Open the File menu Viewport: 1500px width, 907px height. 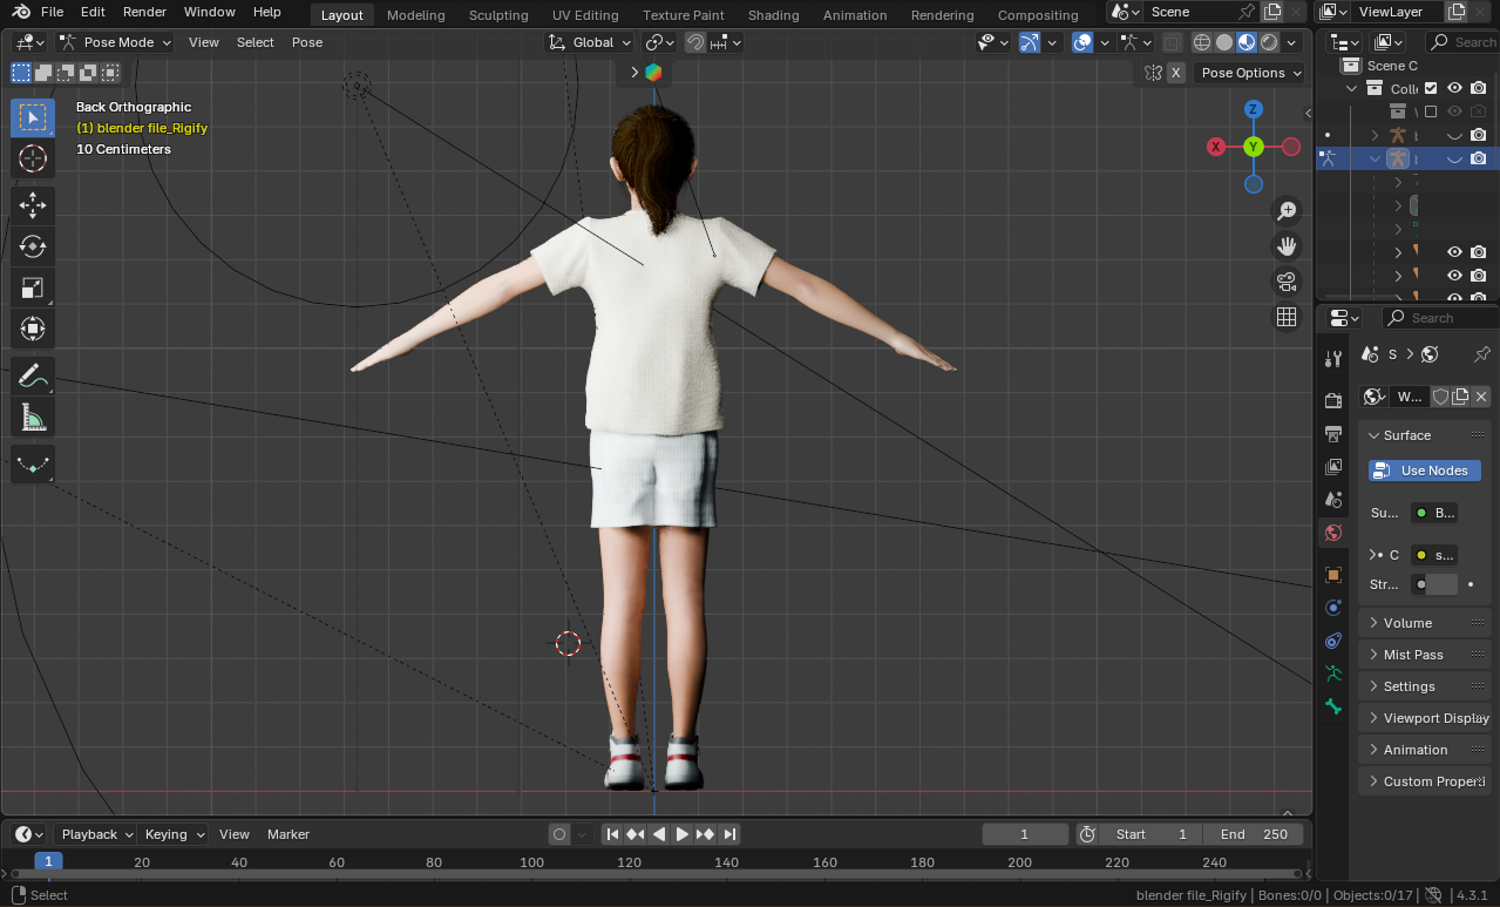[52, 12]
